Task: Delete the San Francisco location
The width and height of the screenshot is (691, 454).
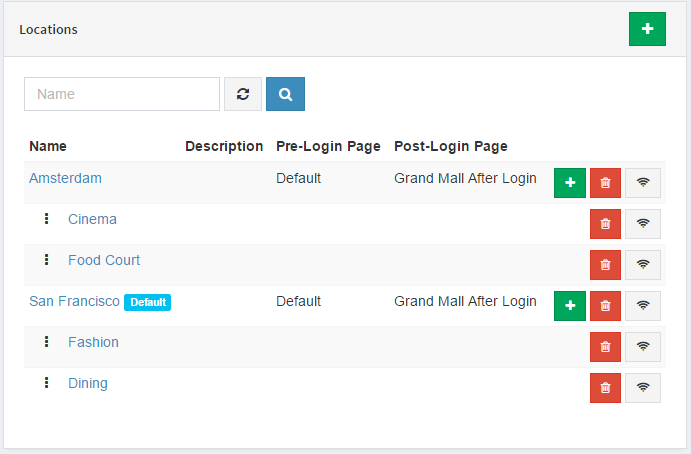Action: [x=606, y=305]
